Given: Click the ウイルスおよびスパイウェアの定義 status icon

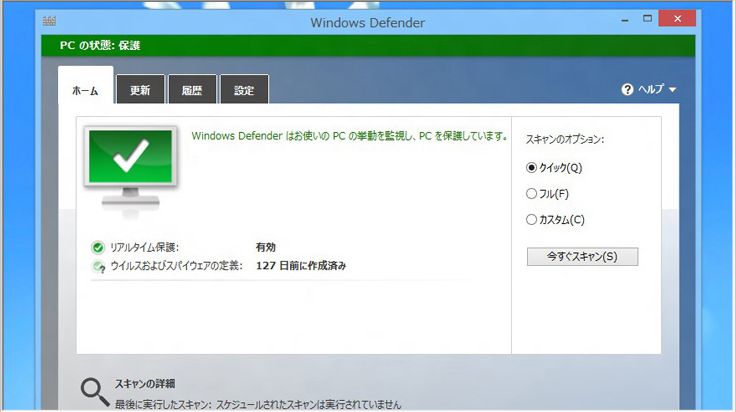Looking at the screenshot, I should pyautogui.click(x=99, y=267).
